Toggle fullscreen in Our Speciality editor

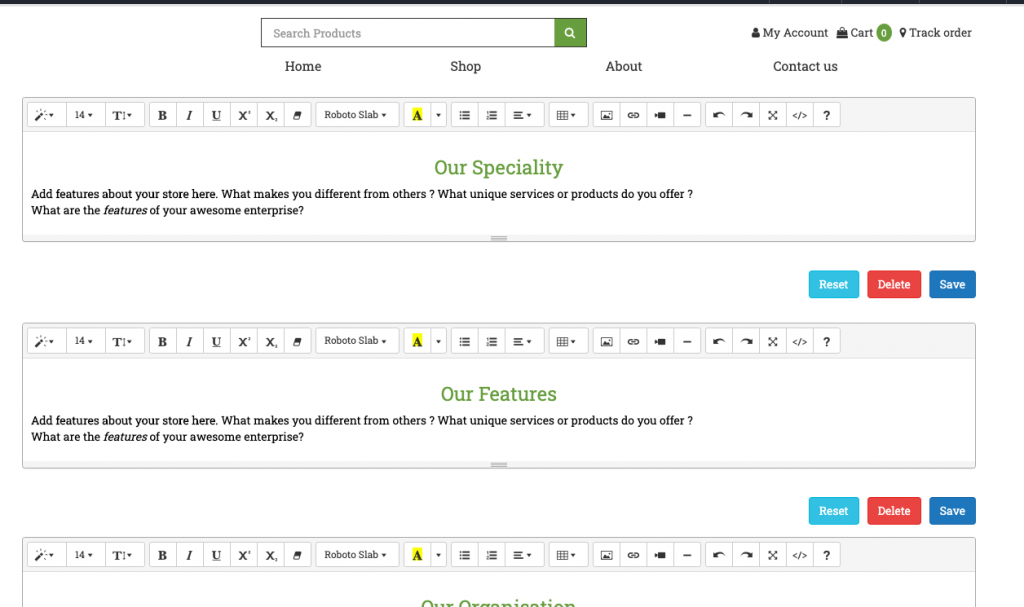[x=772, y=115]
